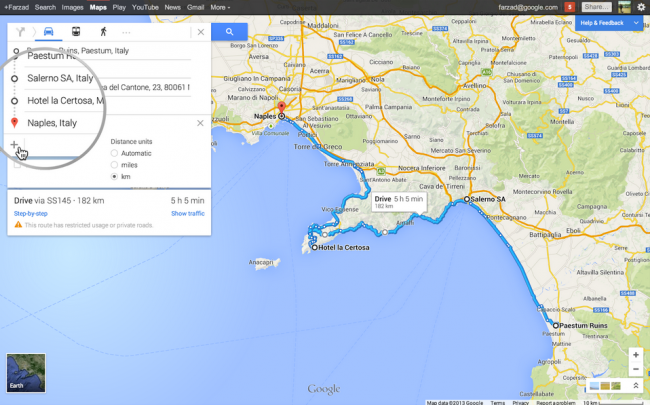Click the Giugliano In Campania label

point(257,78)
